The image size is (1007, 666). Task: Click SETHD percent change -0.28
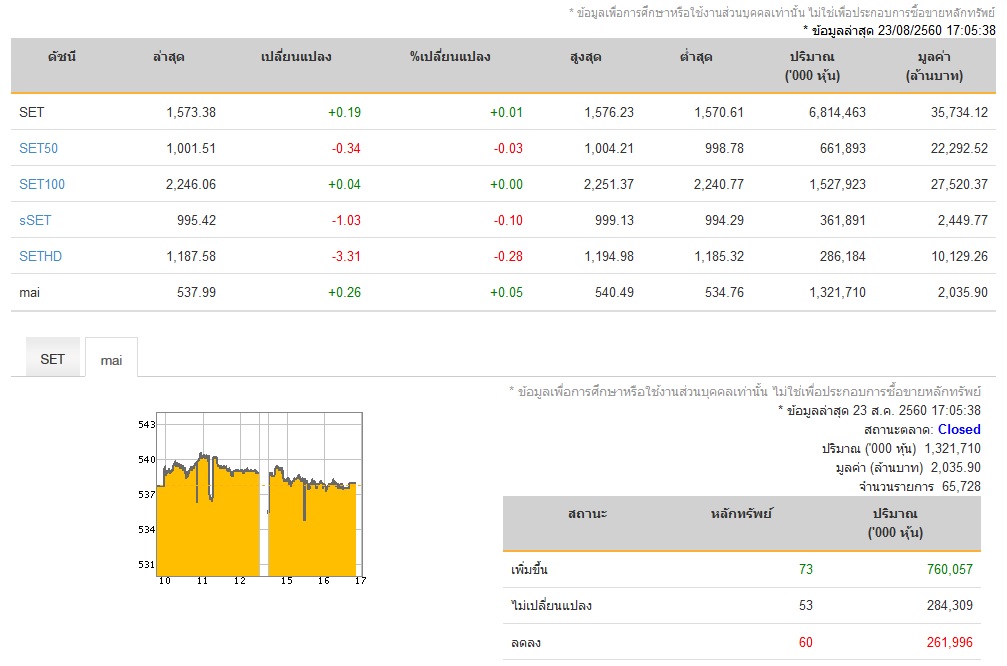point(508,256)
